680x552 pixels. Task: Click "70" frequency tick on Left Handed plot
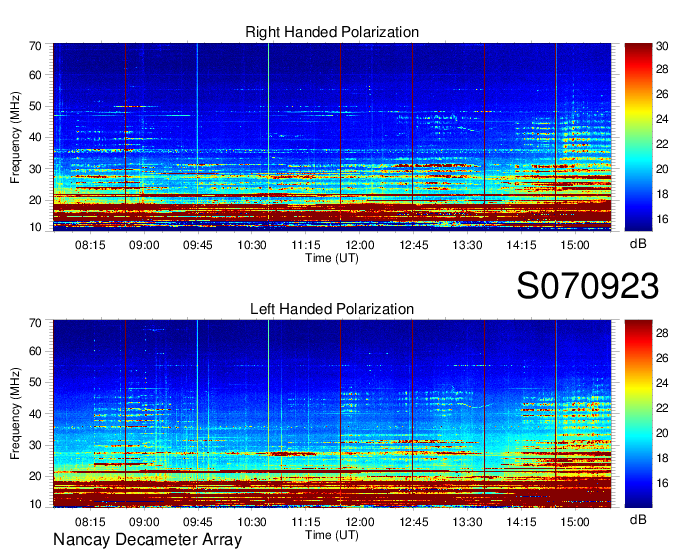coord(35,323)
